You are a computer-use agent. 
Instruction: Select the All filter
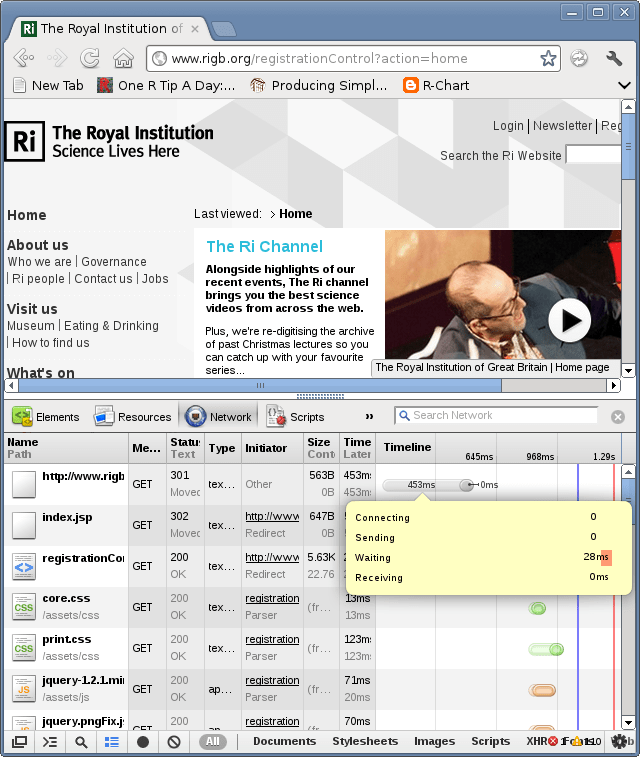tap(213, 742)
